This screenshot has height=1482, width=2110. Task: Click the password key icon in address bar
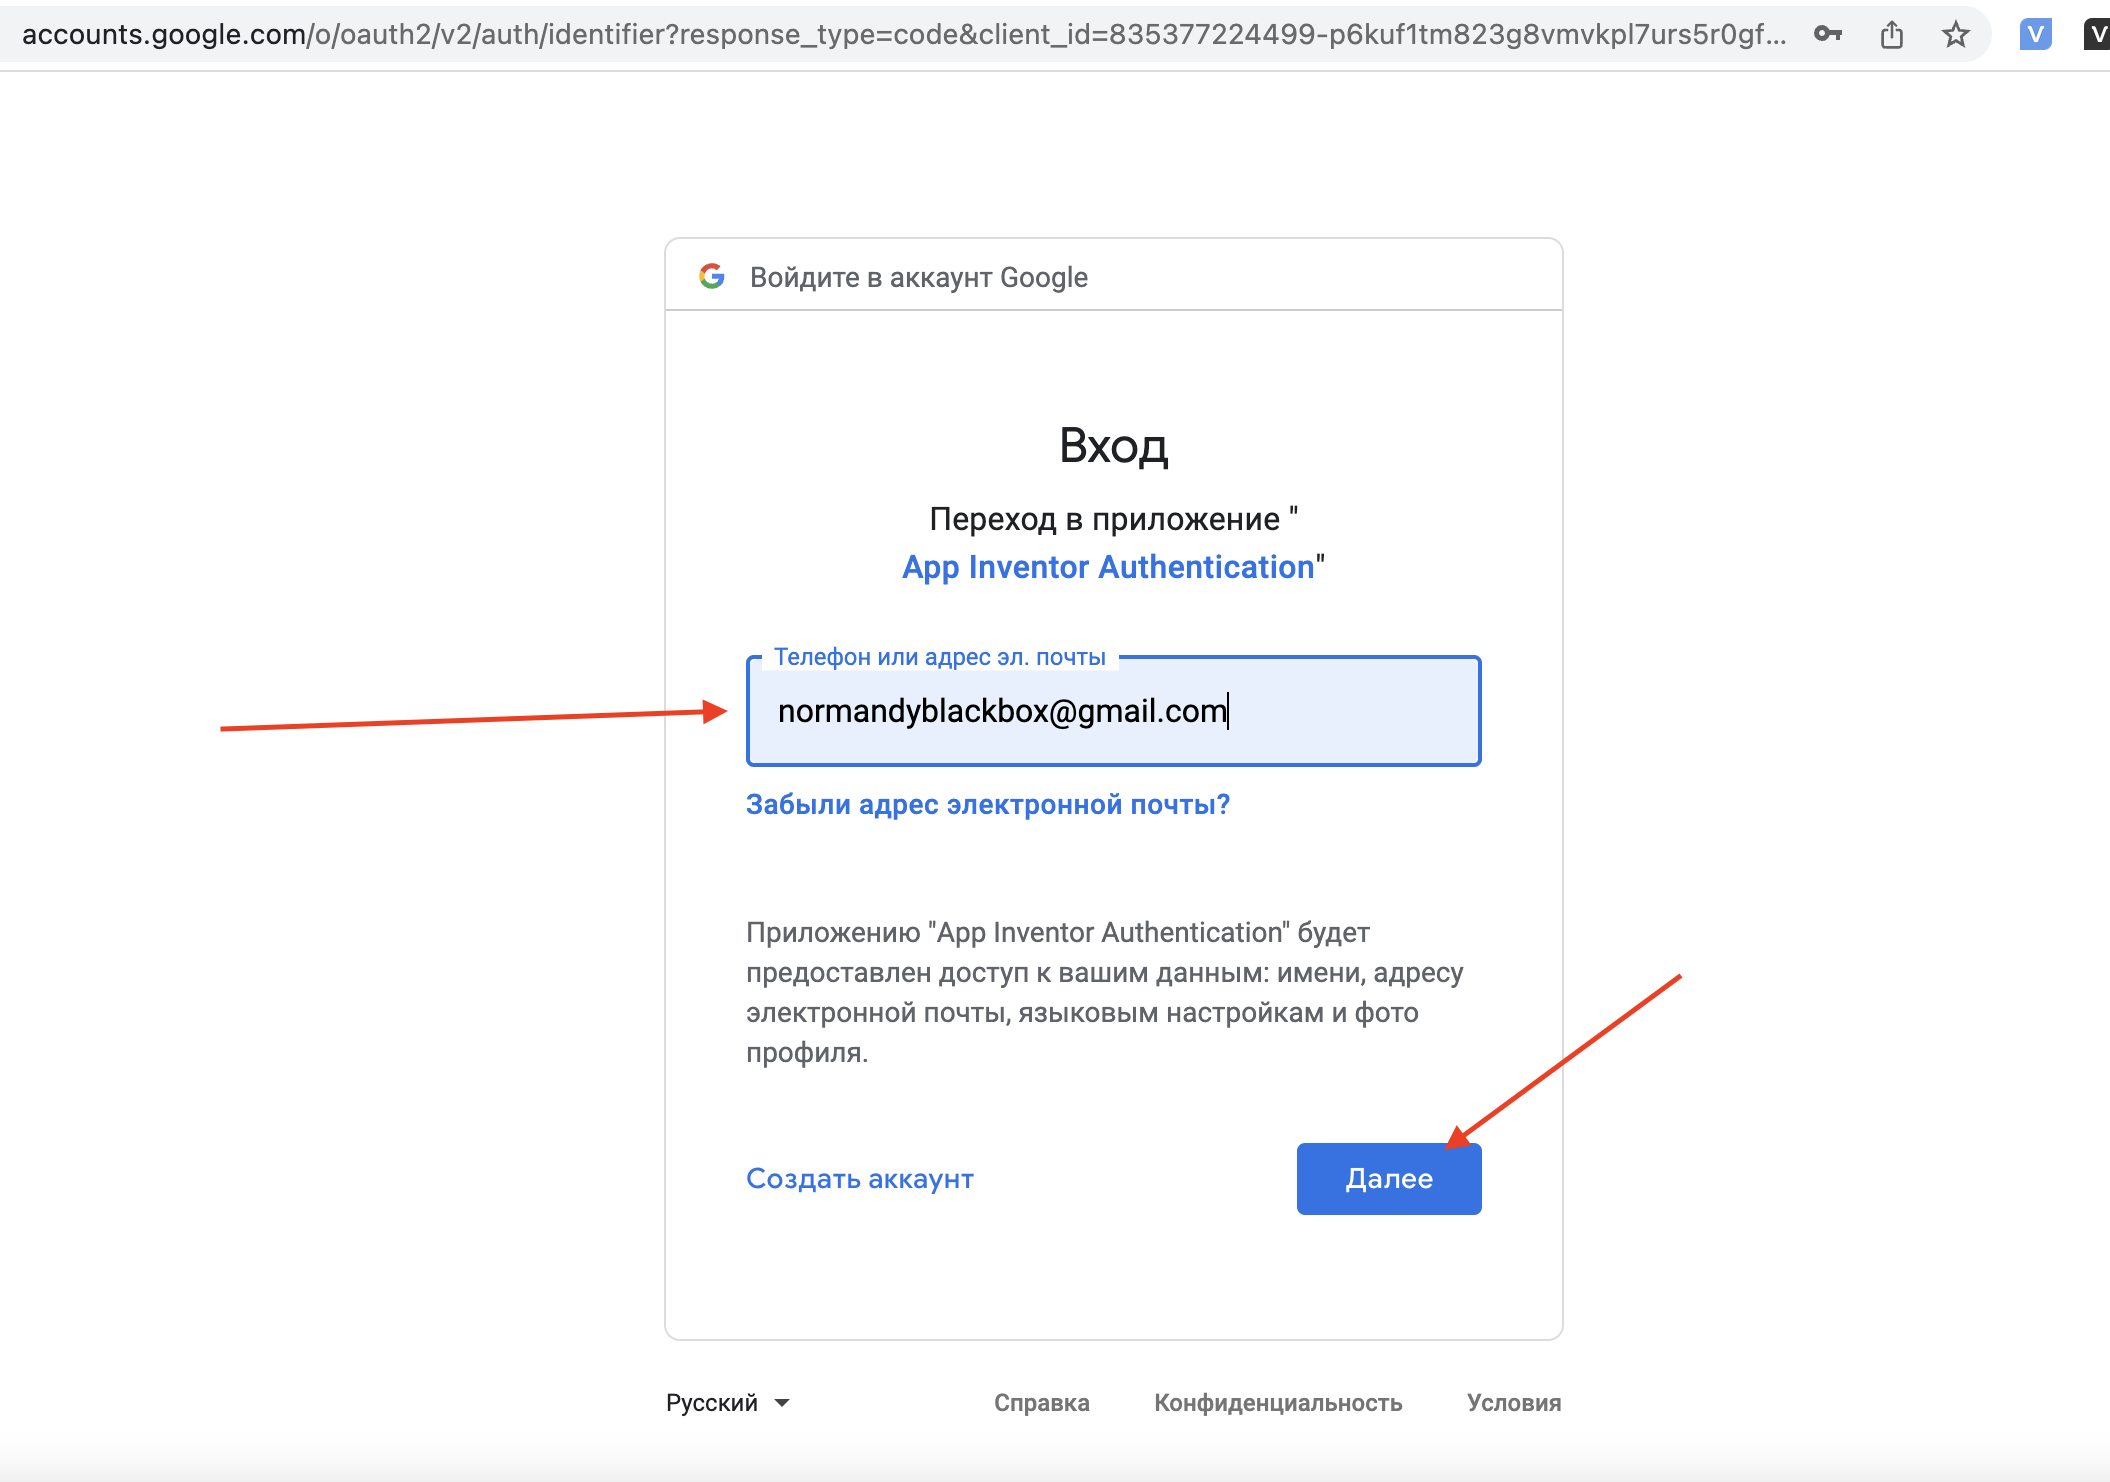1827,34
